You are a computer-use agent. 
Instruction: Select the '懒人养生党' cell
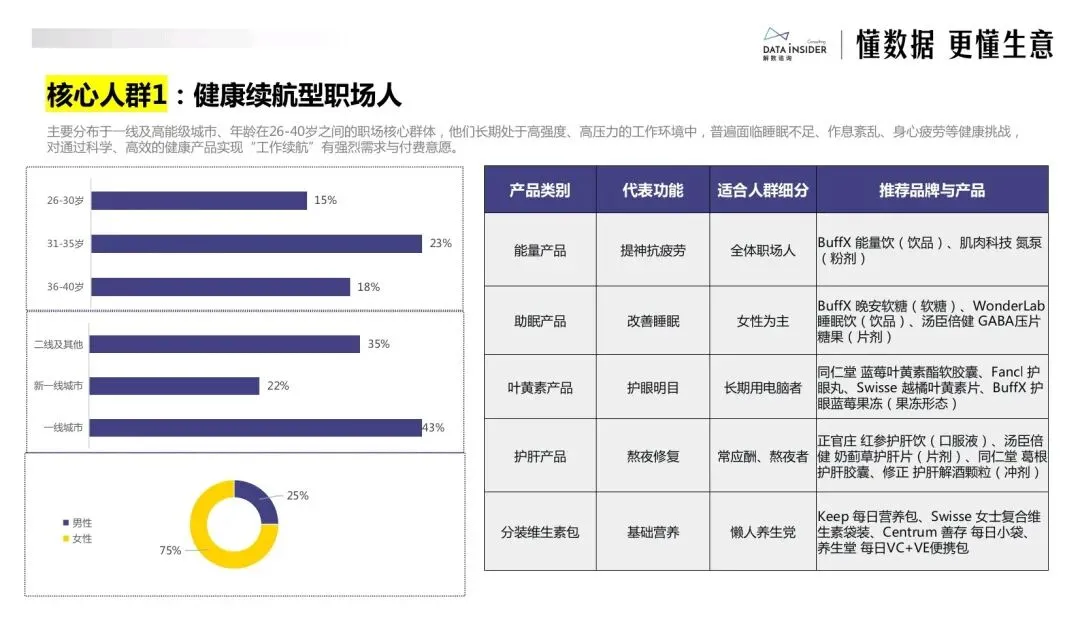[763, 531]
